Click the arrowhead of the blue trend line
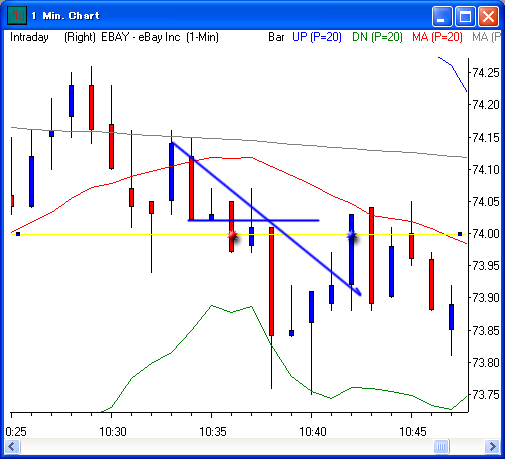This screenshot has width=505, height=459. pos(357,292)
